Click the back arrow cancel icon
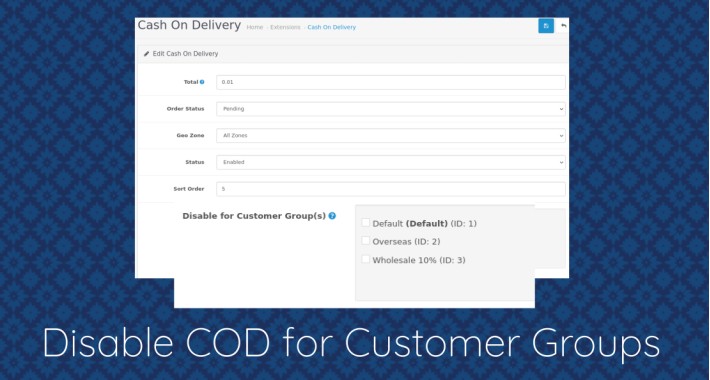Viewport: 710px width, 380px height. coord(563,26)
